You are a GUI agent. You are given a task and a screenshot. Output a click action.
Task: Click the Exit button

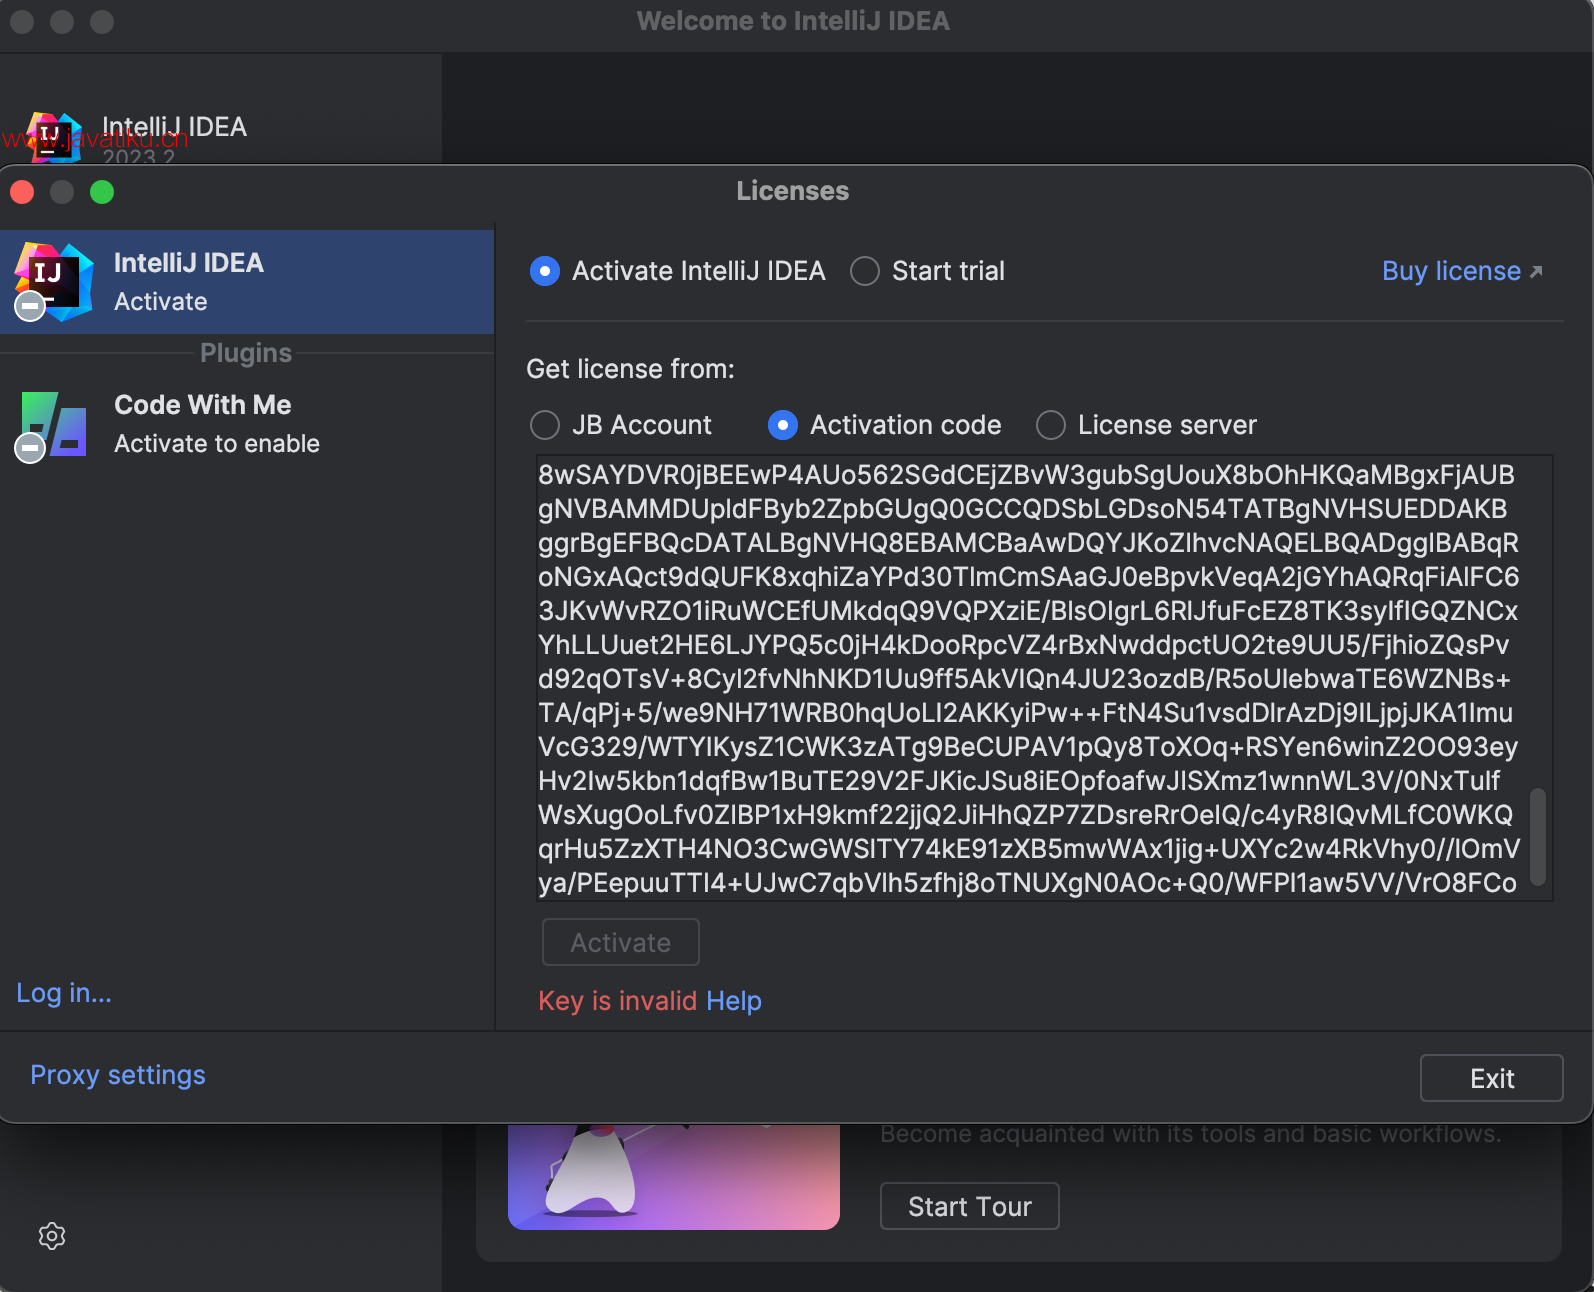(x=1491, y=1078)
